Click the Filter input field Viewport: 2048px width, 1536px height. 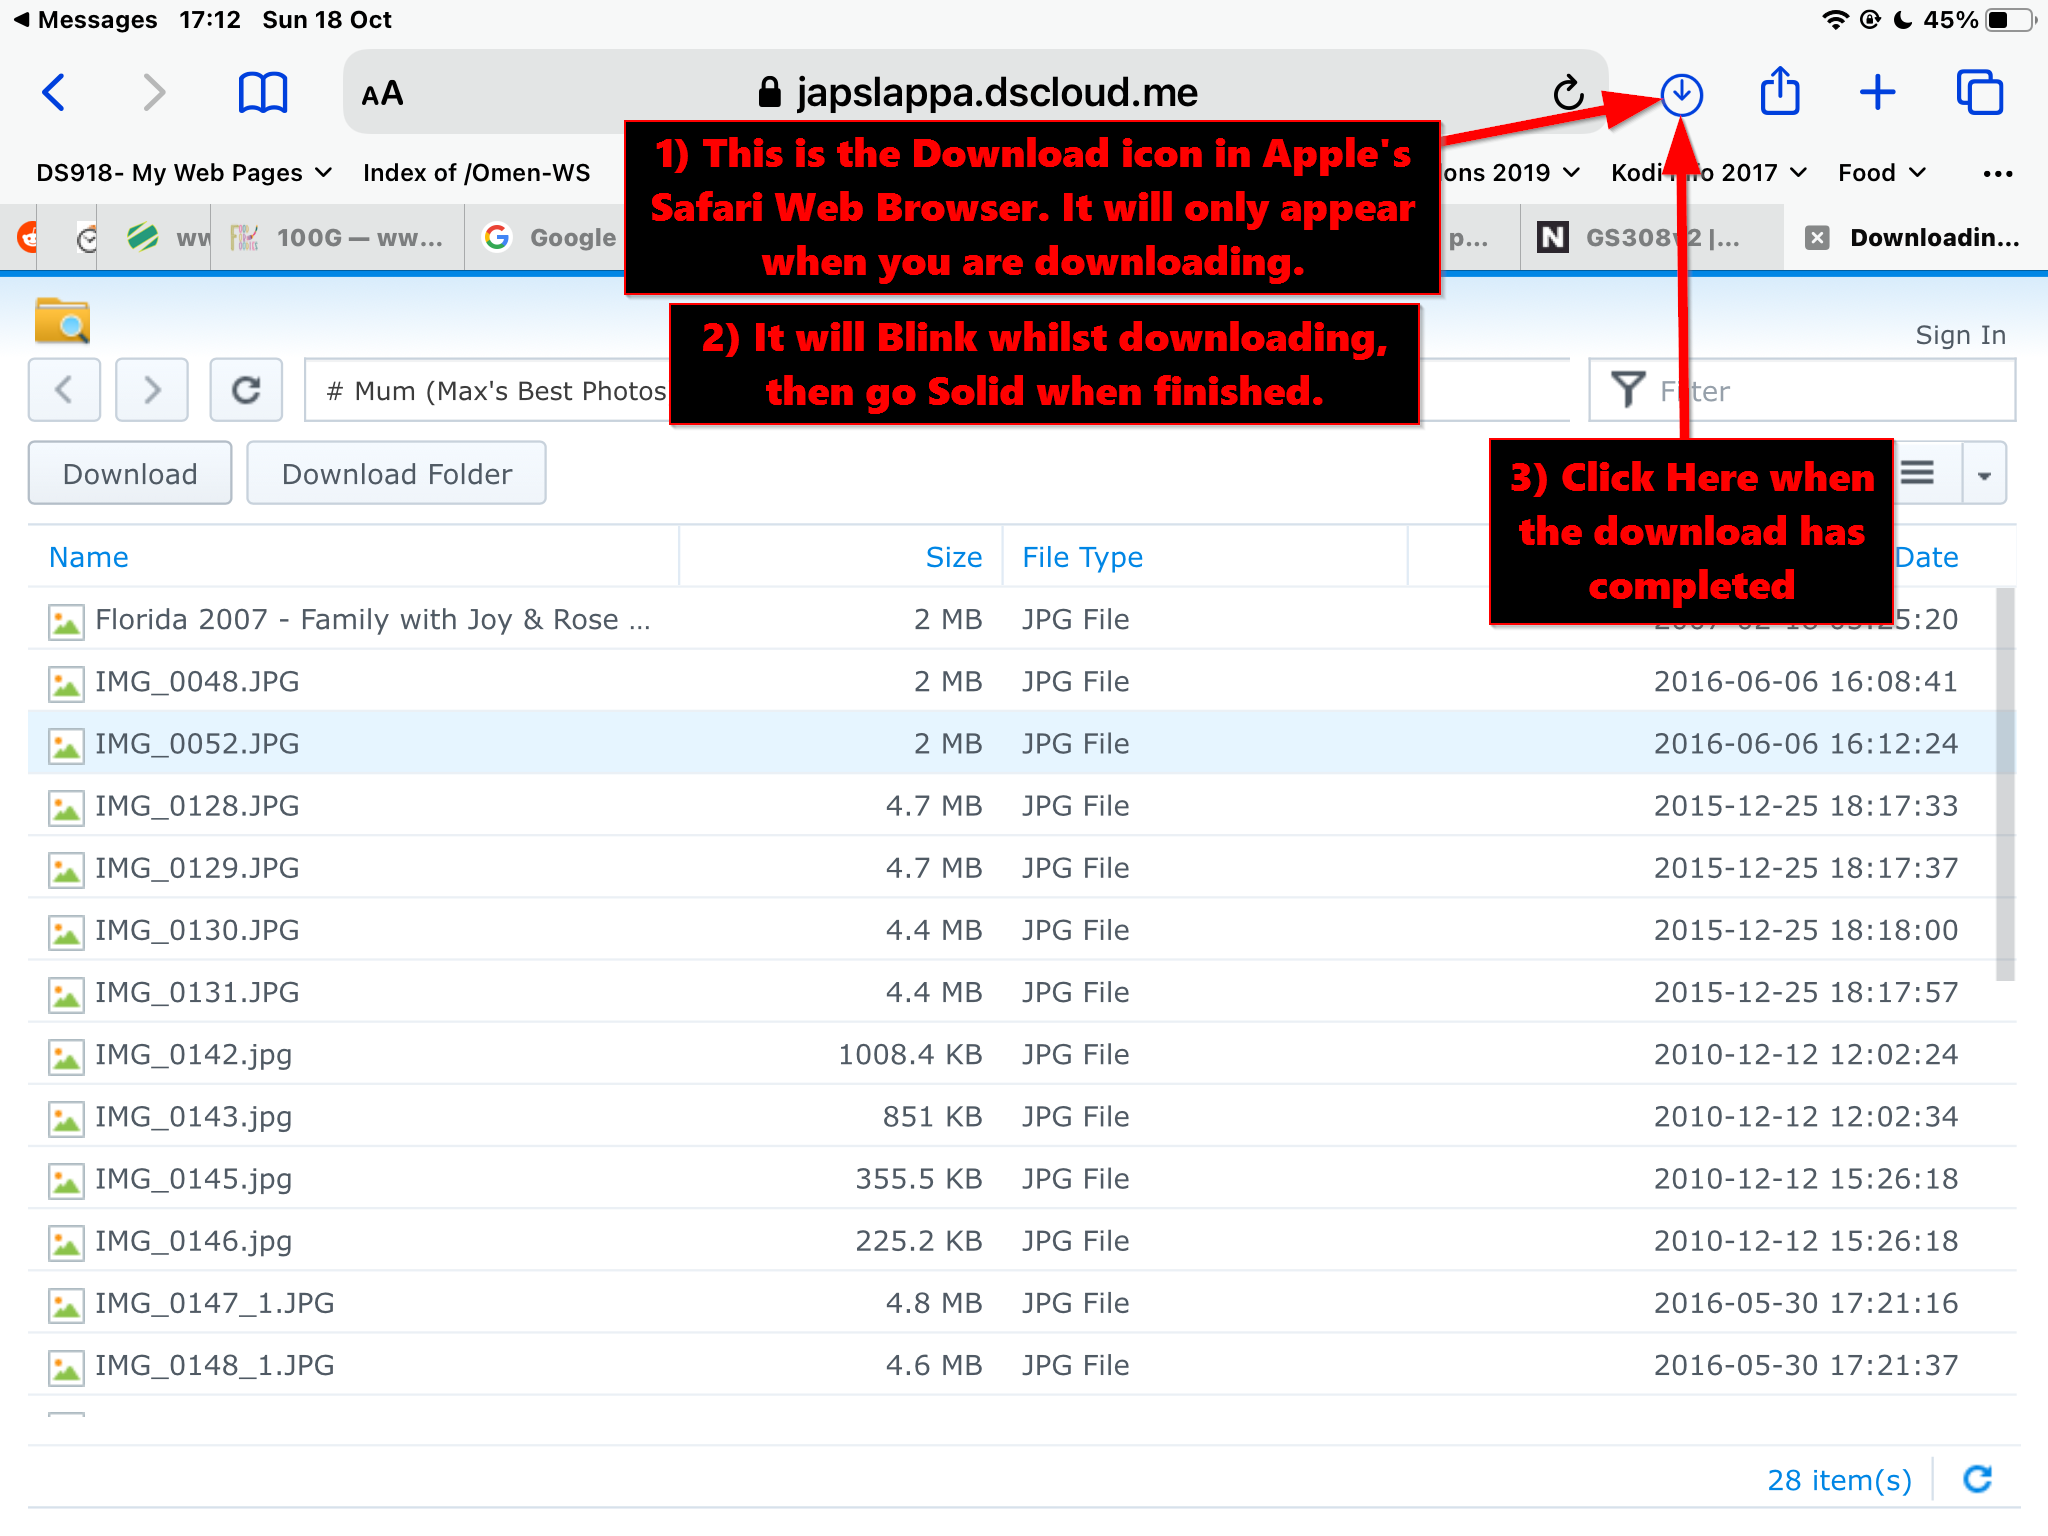point(1802,390)
